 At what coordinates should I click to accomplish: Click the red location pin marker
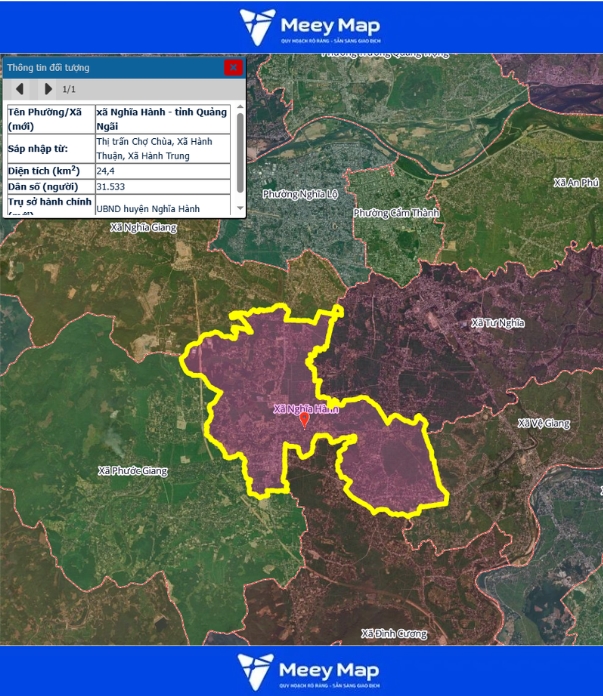[x=304, y=420]
